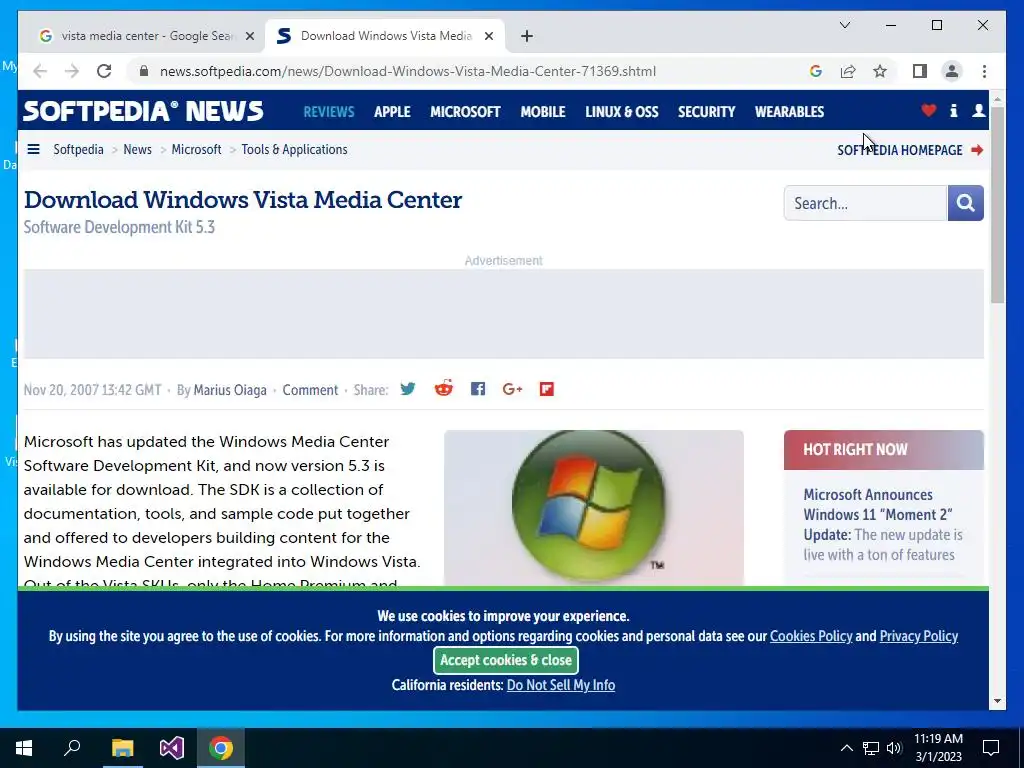The height and width of the screenshot is (768, 1024).
Task: Click the Search input field
Action: tap(865, 203)
